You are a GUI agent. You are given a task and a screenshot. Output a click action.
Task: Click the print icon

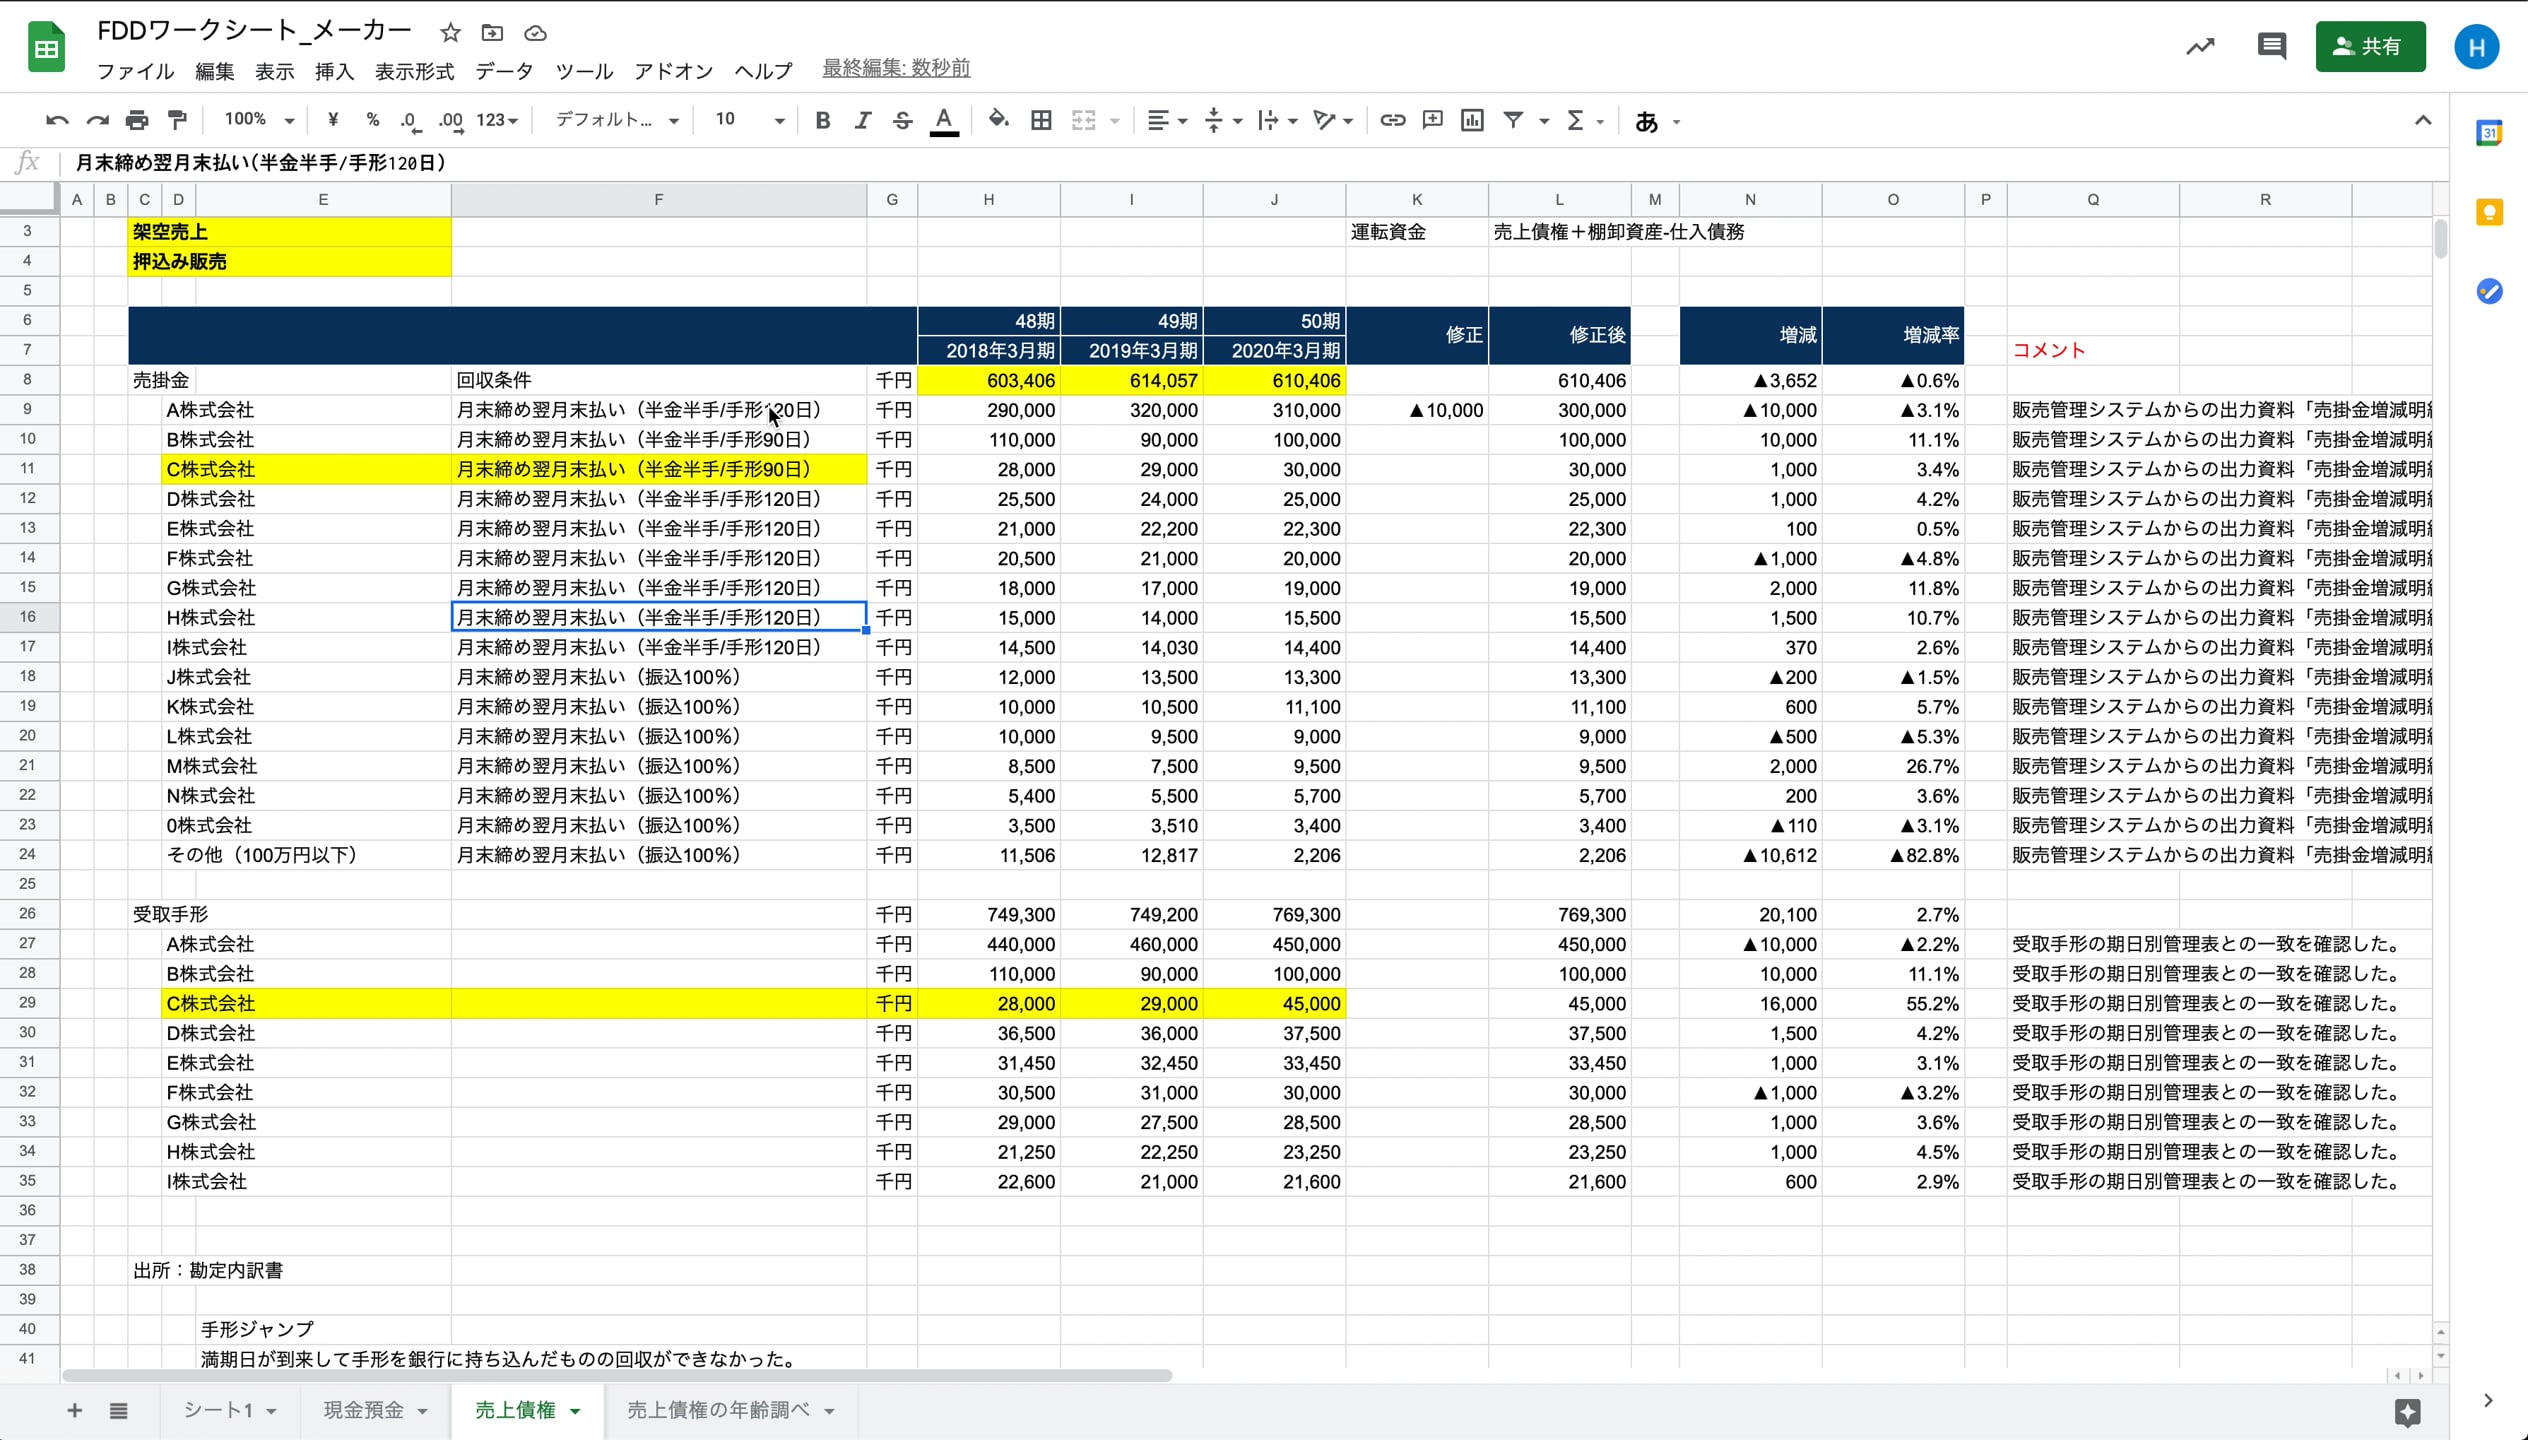coord(137,120)
